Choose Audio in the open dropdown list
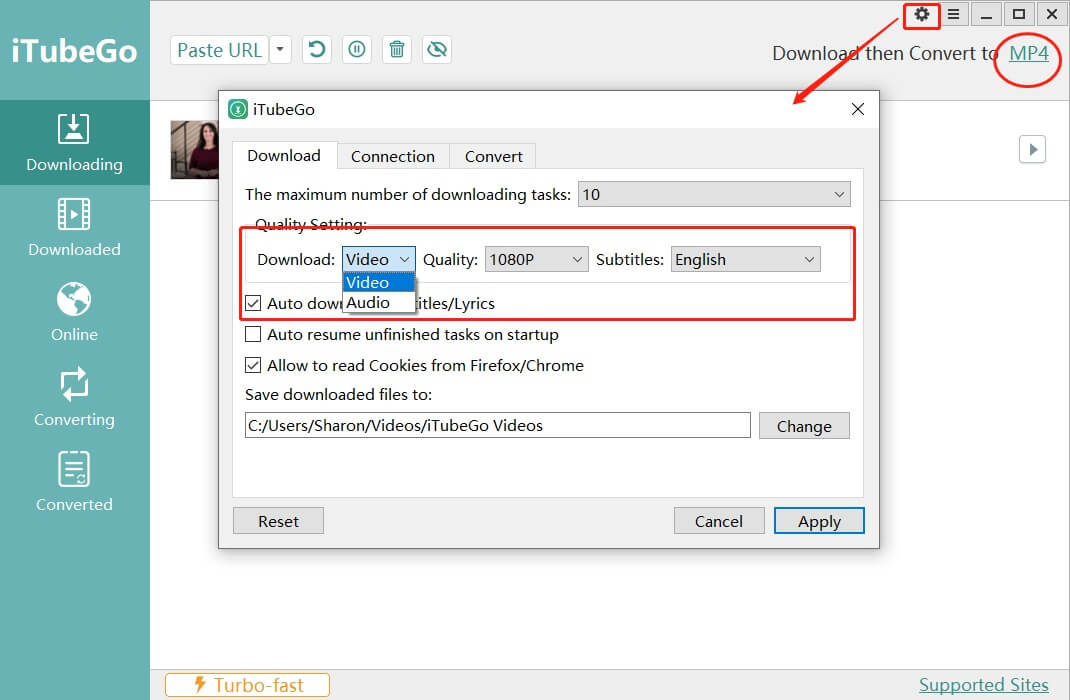Viewport: 1070px width, 700px height. (x=379, y=302)
